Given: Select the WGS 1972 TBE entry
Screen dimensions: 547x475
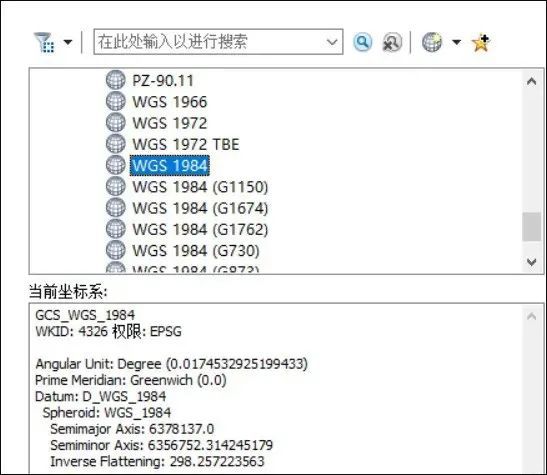Looking at the screenshot, I should [x=186, y=144].
